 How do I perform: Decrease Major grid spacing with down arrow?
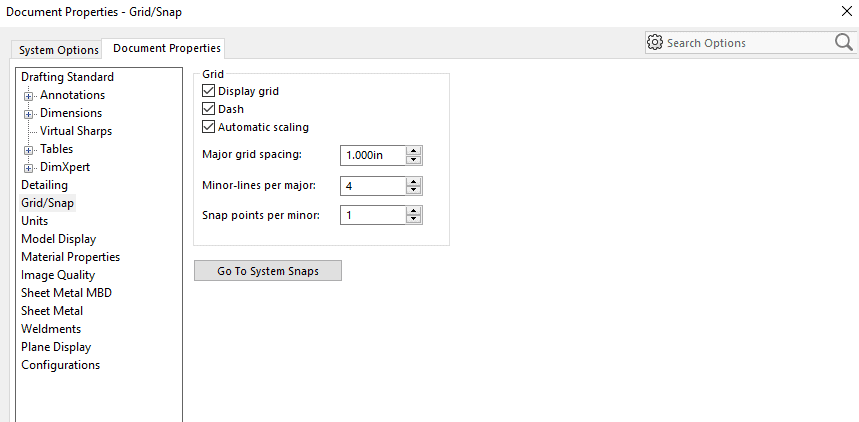tap(414, 160)
